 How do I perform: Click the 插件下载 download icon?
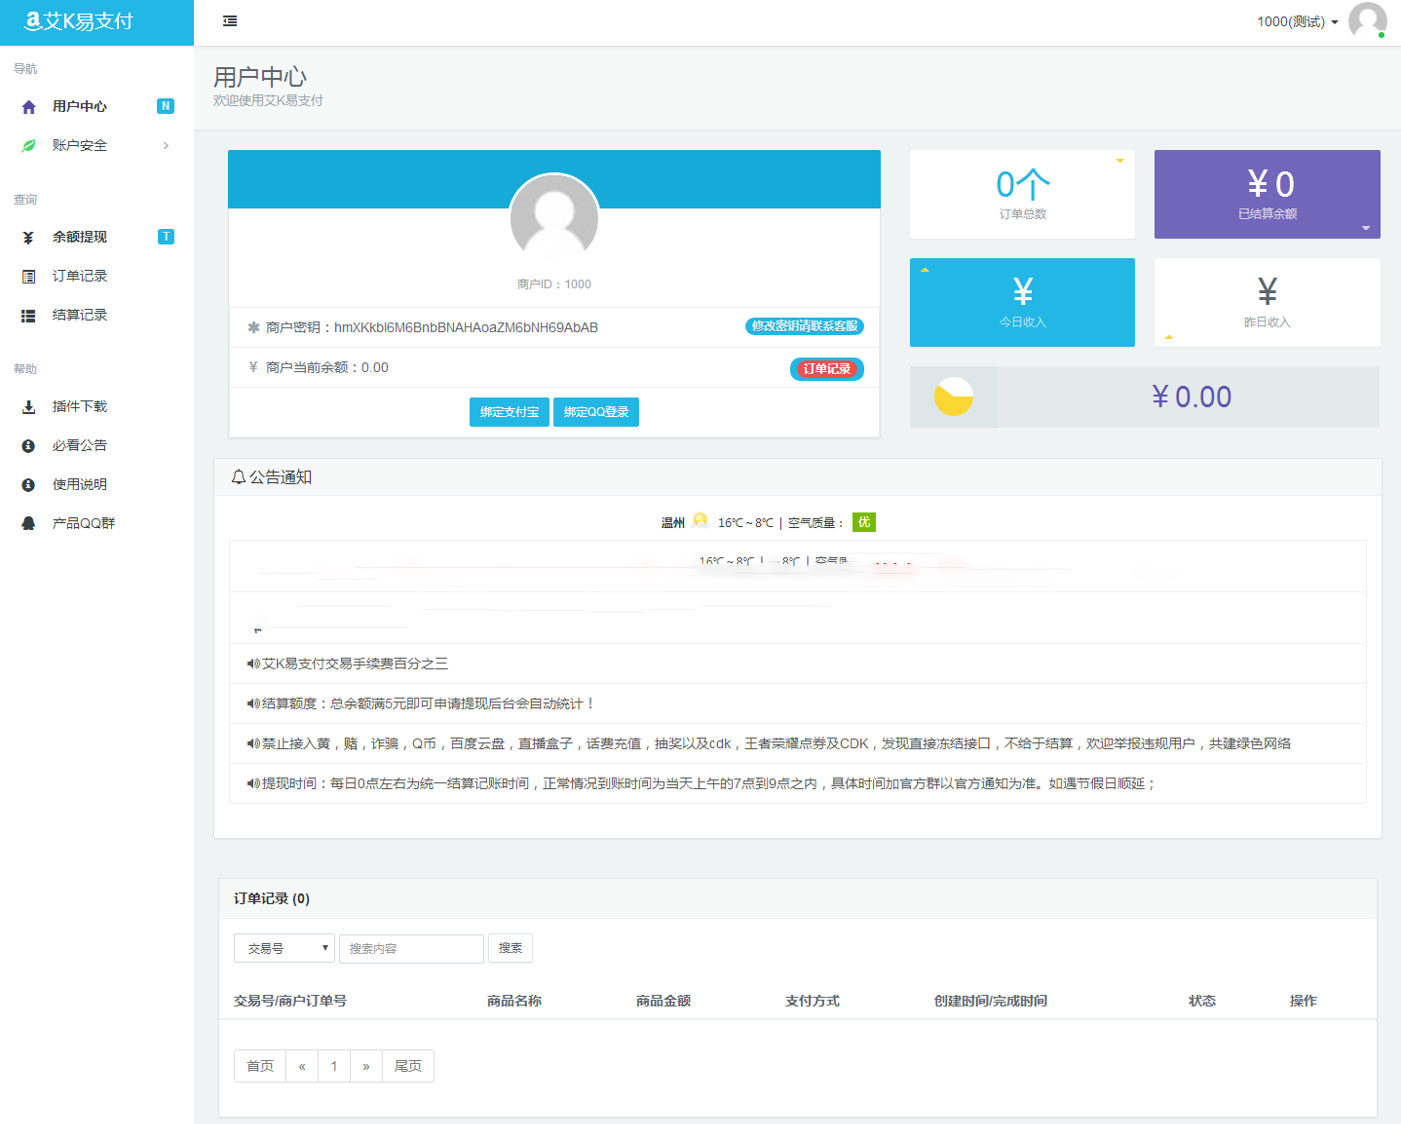28,406
